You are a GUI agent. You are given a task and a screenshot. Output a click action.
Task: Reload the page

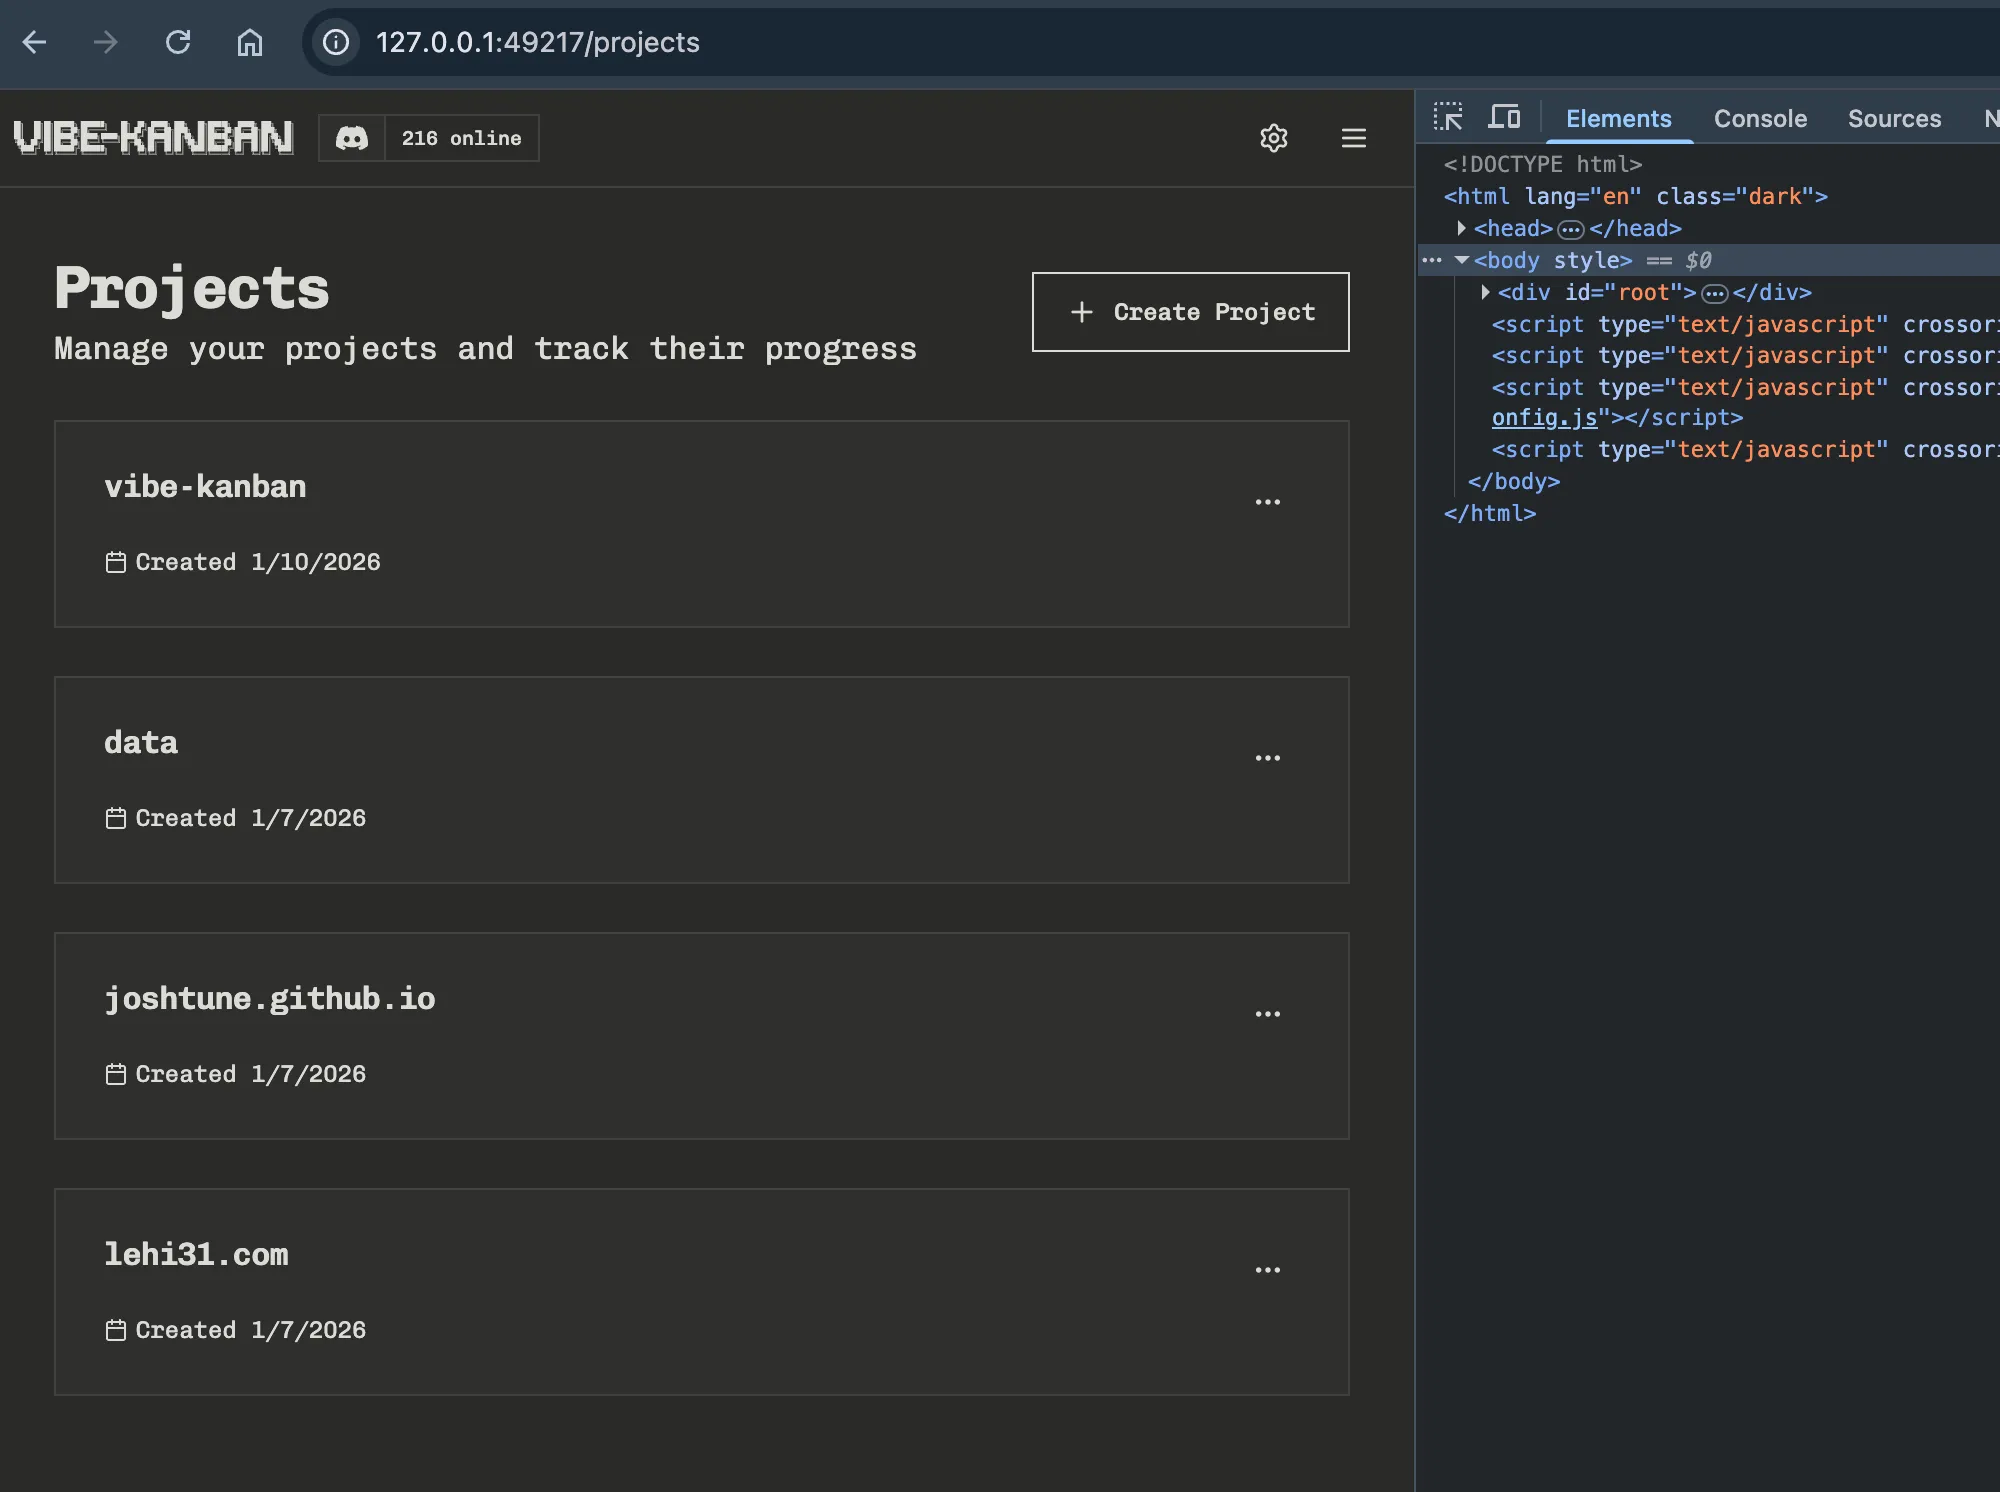[178, 42]
